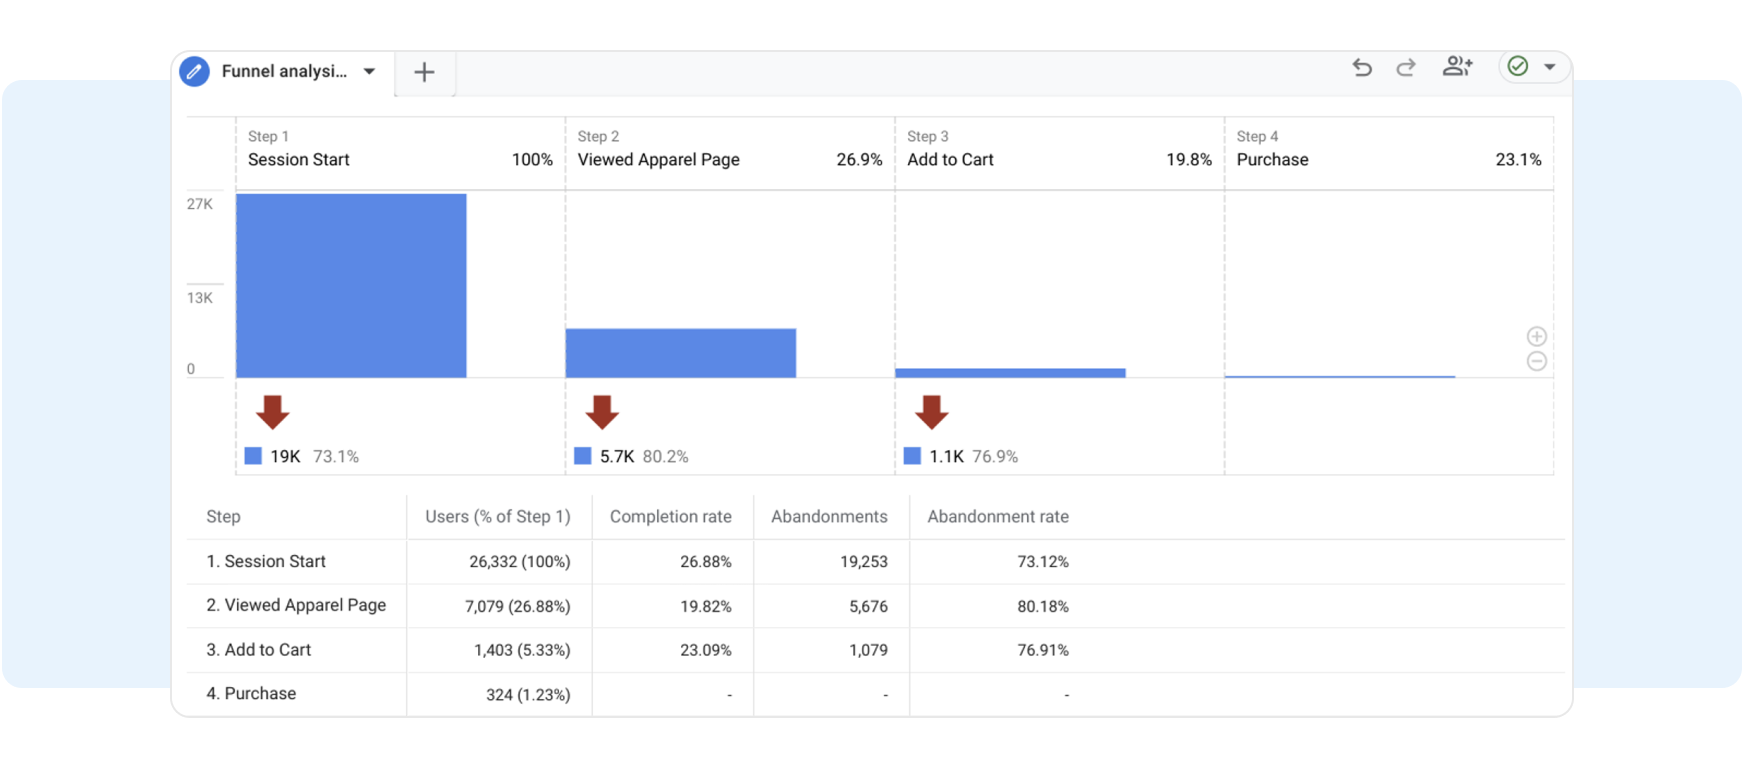Share exploration with the add-users icon
Screen dimensions: 1744x766
pyautogui.click(x=1457, y=67)
